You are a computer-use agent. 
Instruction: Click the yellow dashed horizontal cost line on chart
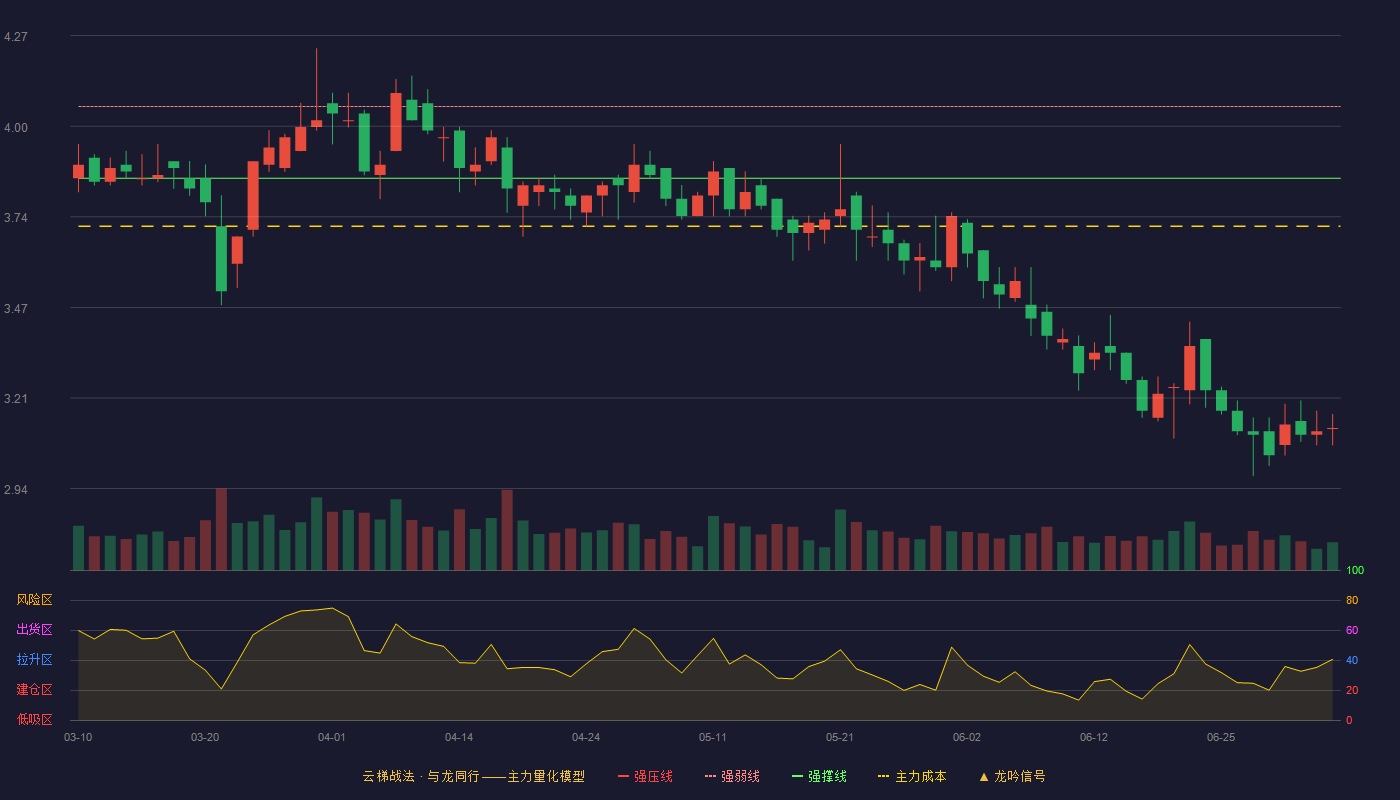[709, 226]
